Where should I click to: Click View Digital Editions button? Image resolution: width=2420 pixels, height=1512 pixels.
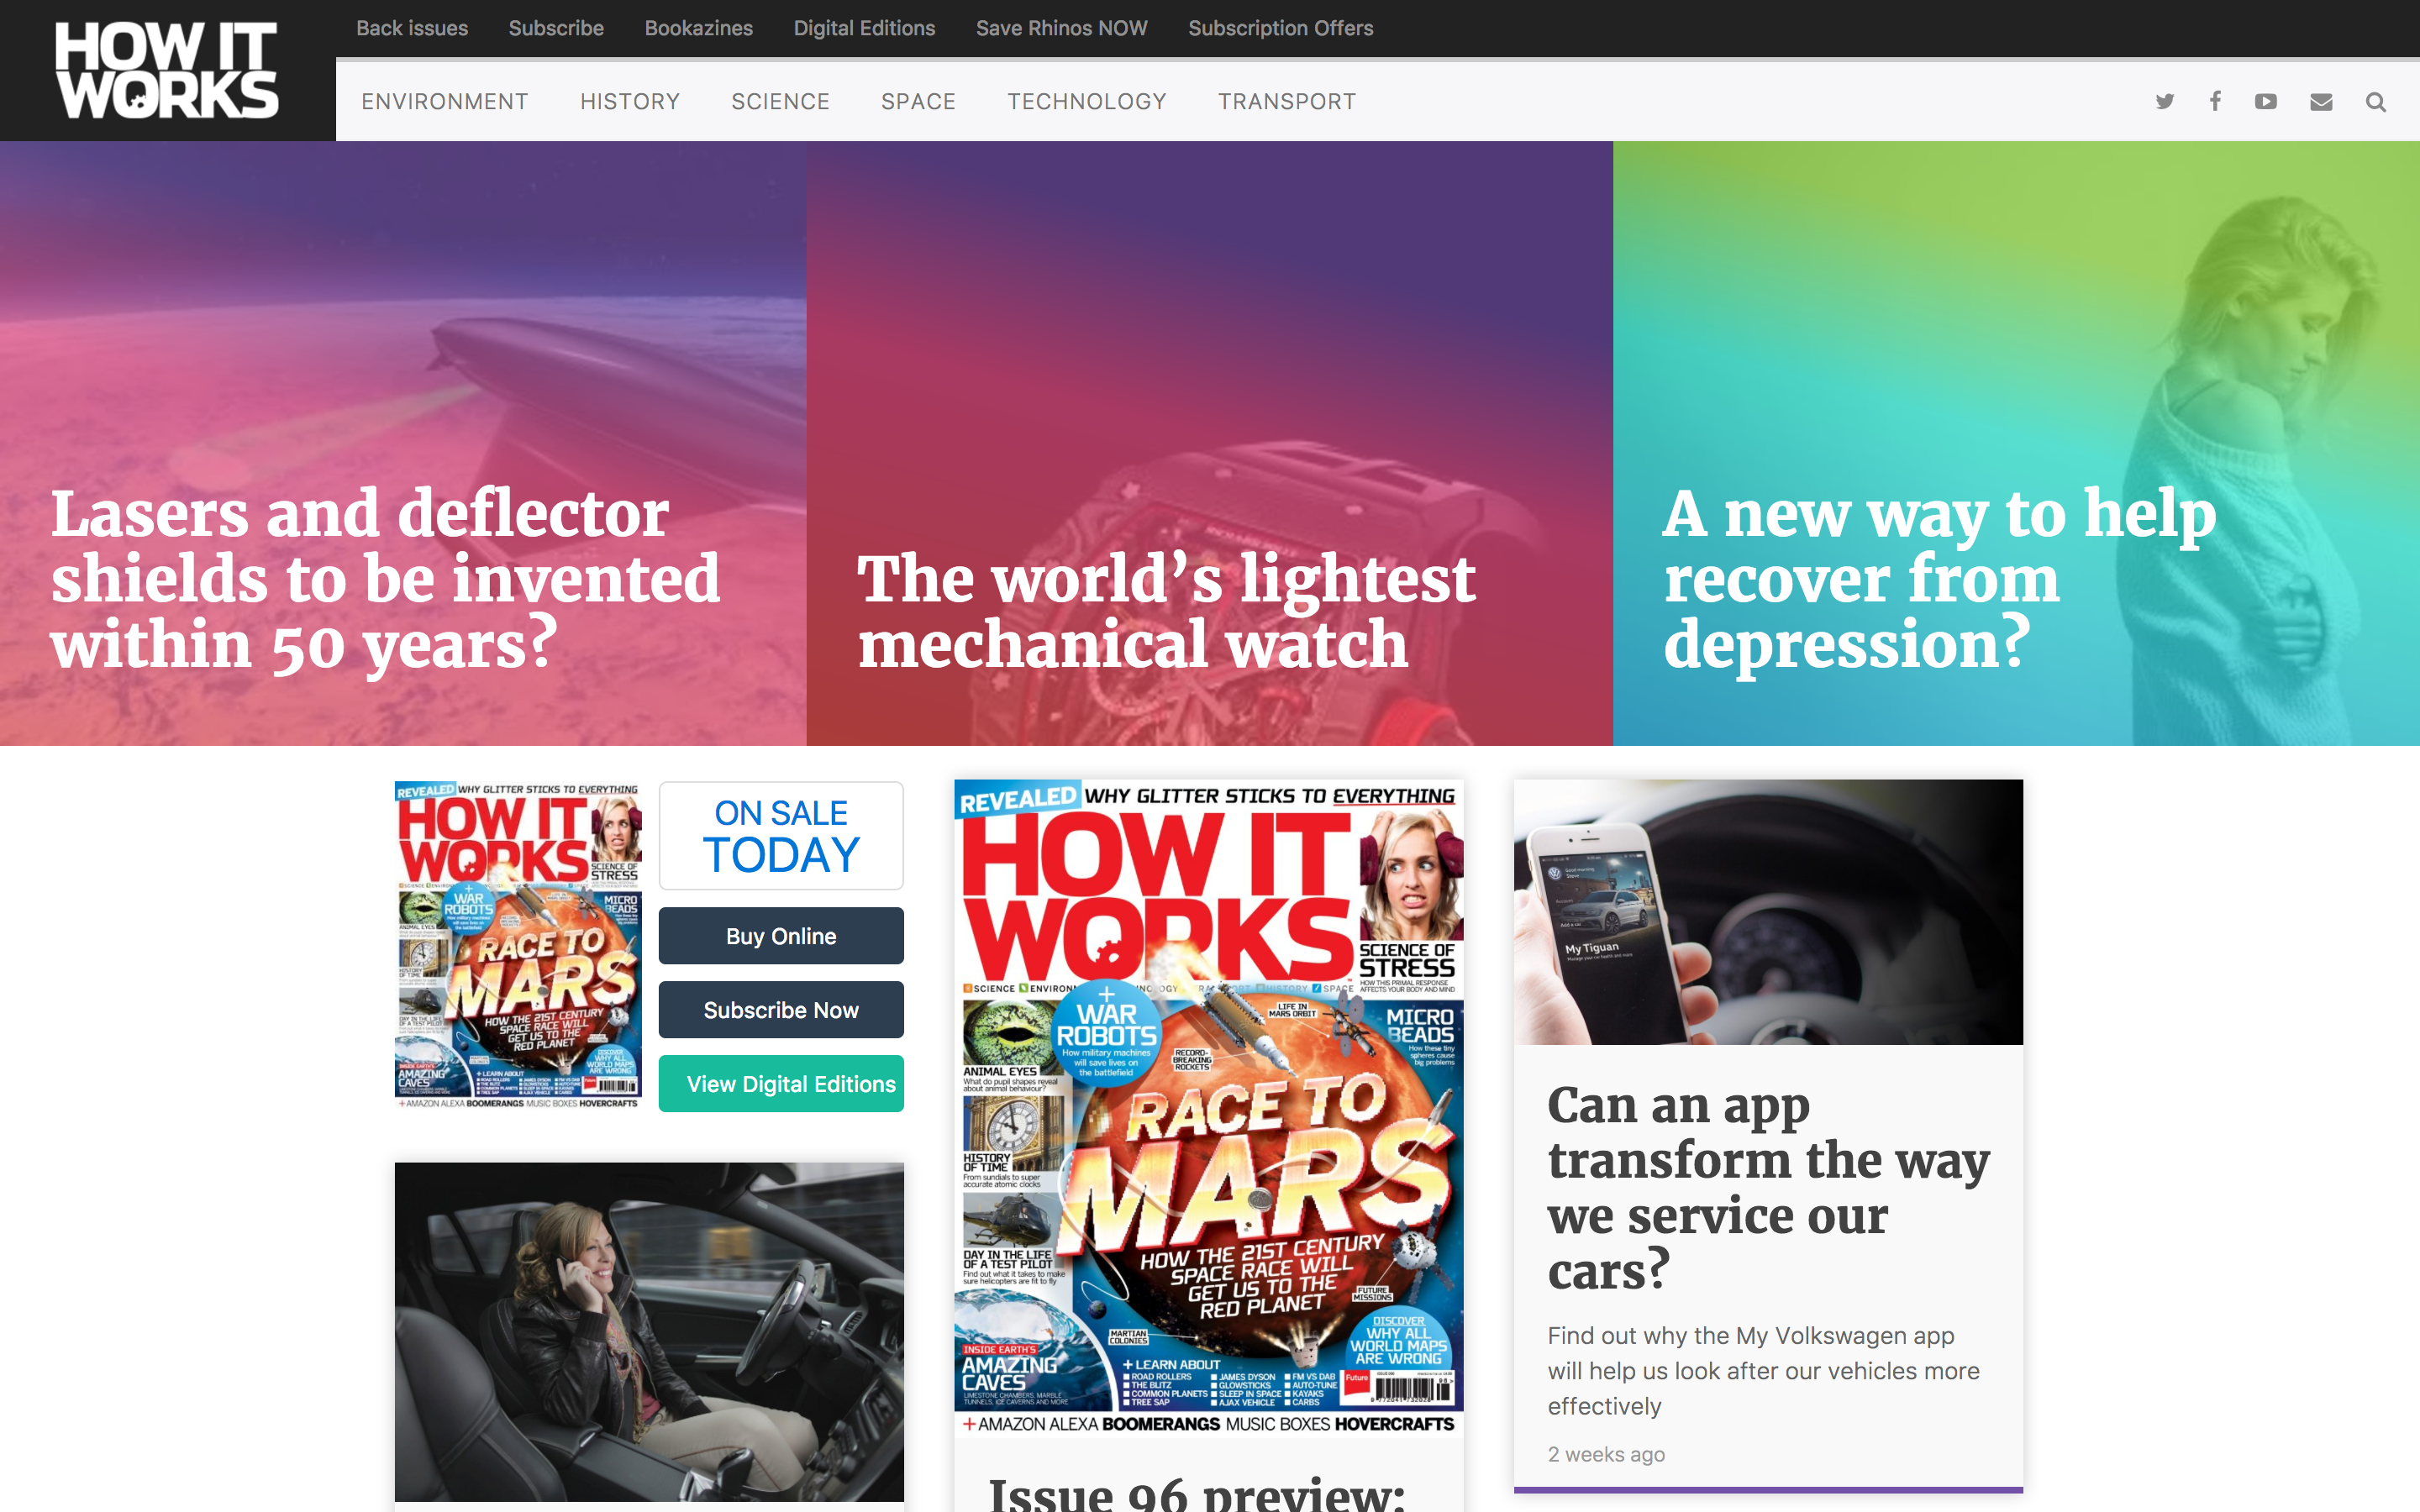781,1084
